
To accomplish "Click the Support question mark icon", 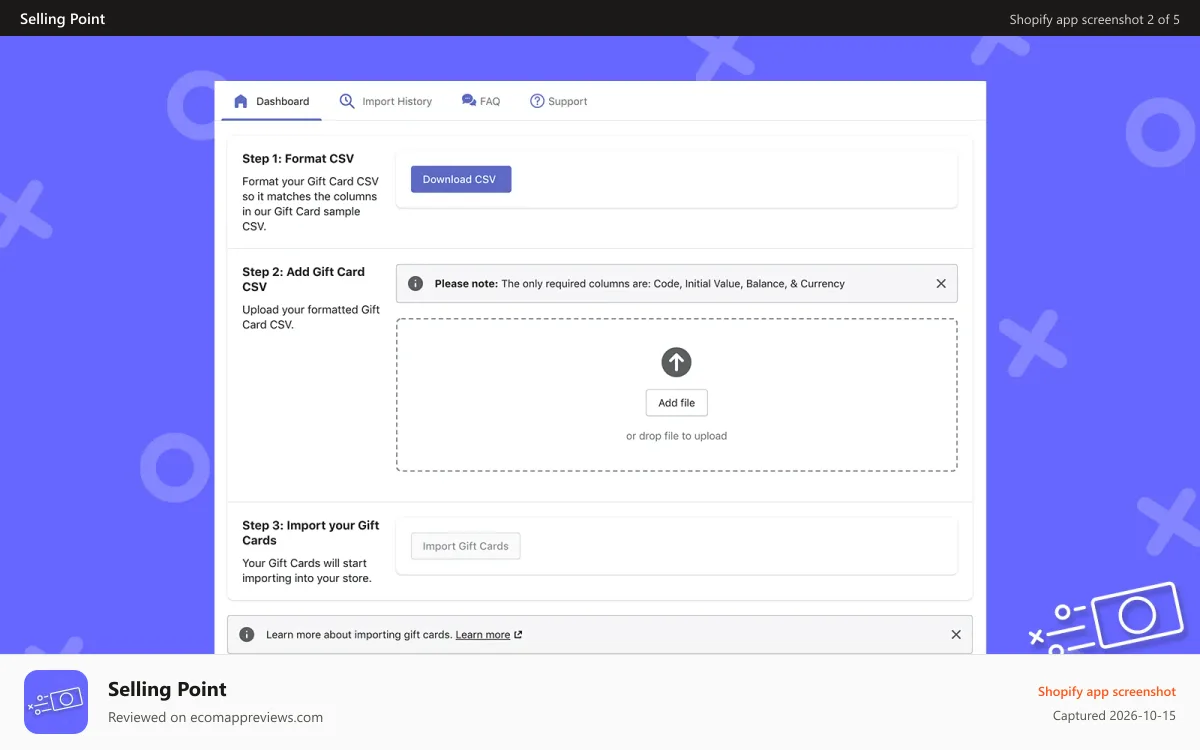I will click(x=537, y=101).
